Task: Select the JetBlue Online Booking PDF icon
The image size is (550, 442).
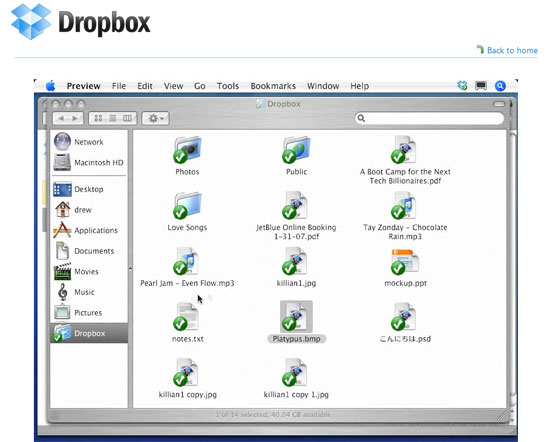Action: pos(295,205)
